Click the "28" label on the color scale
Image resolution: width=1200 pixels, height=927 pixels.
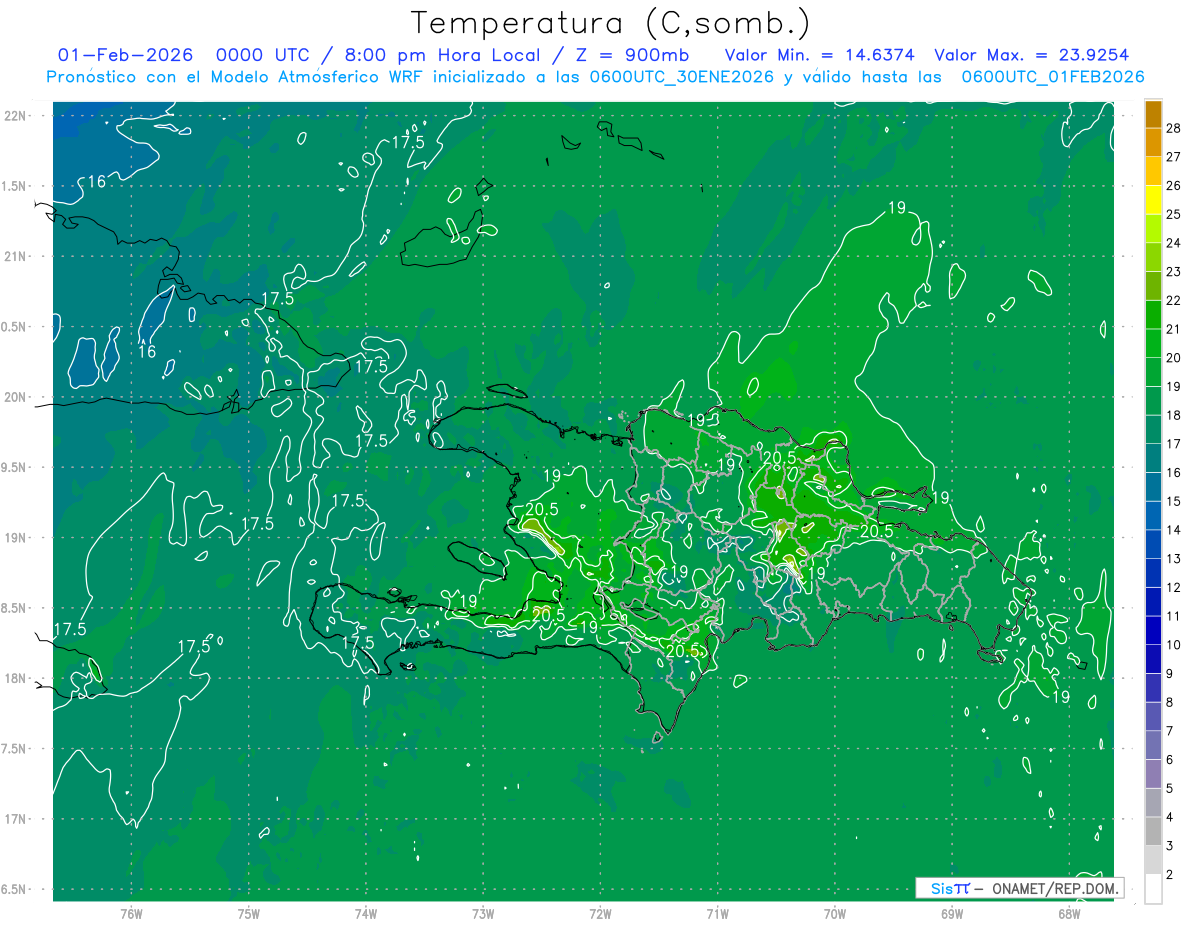click(x=1174, y=127)
